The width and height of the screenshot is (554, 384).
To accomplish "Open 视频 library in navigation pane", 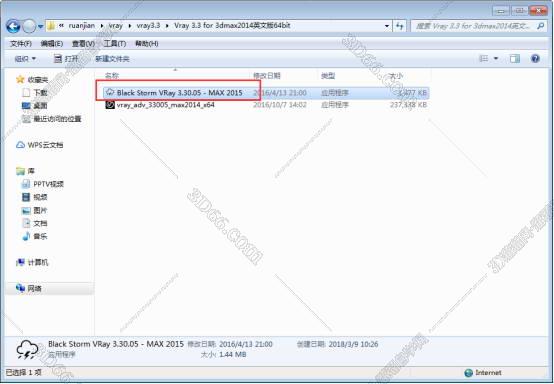I will 40,197.
